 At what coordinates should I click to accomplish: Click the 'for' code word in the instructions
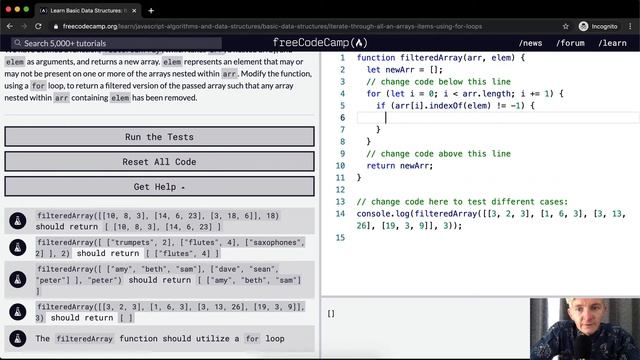click(x=38, y=86)
